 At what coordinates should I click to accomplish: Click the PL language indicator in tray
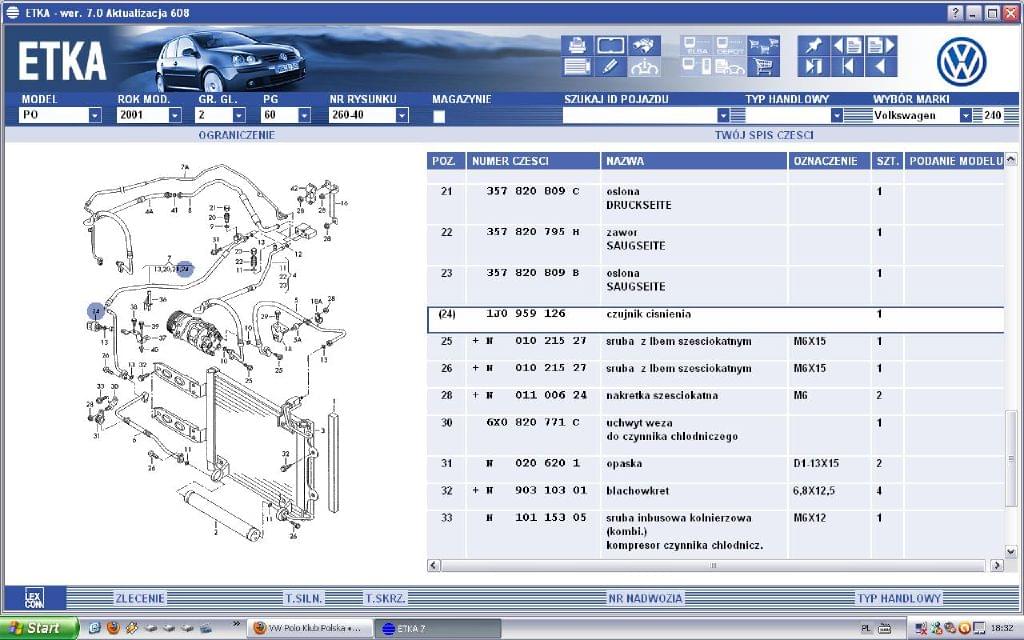point(866,629)
